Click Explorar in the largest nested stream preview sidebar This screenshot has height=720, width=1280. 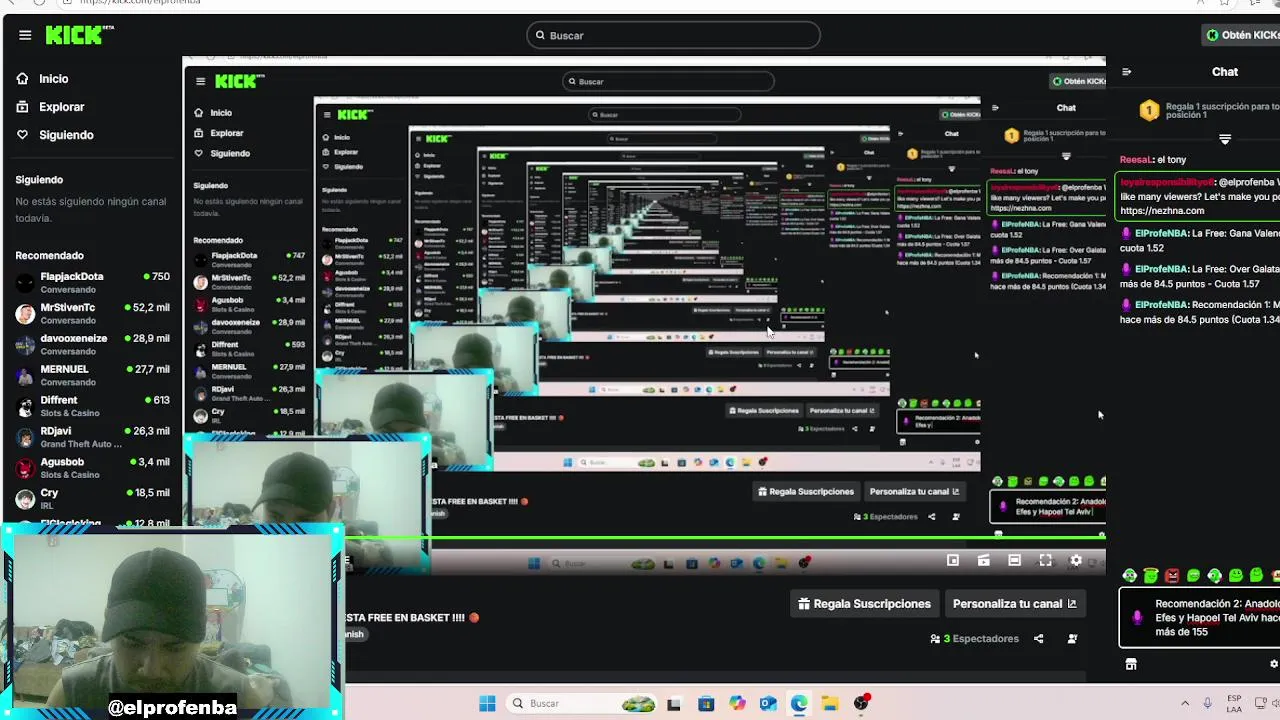tap(227, 133)
